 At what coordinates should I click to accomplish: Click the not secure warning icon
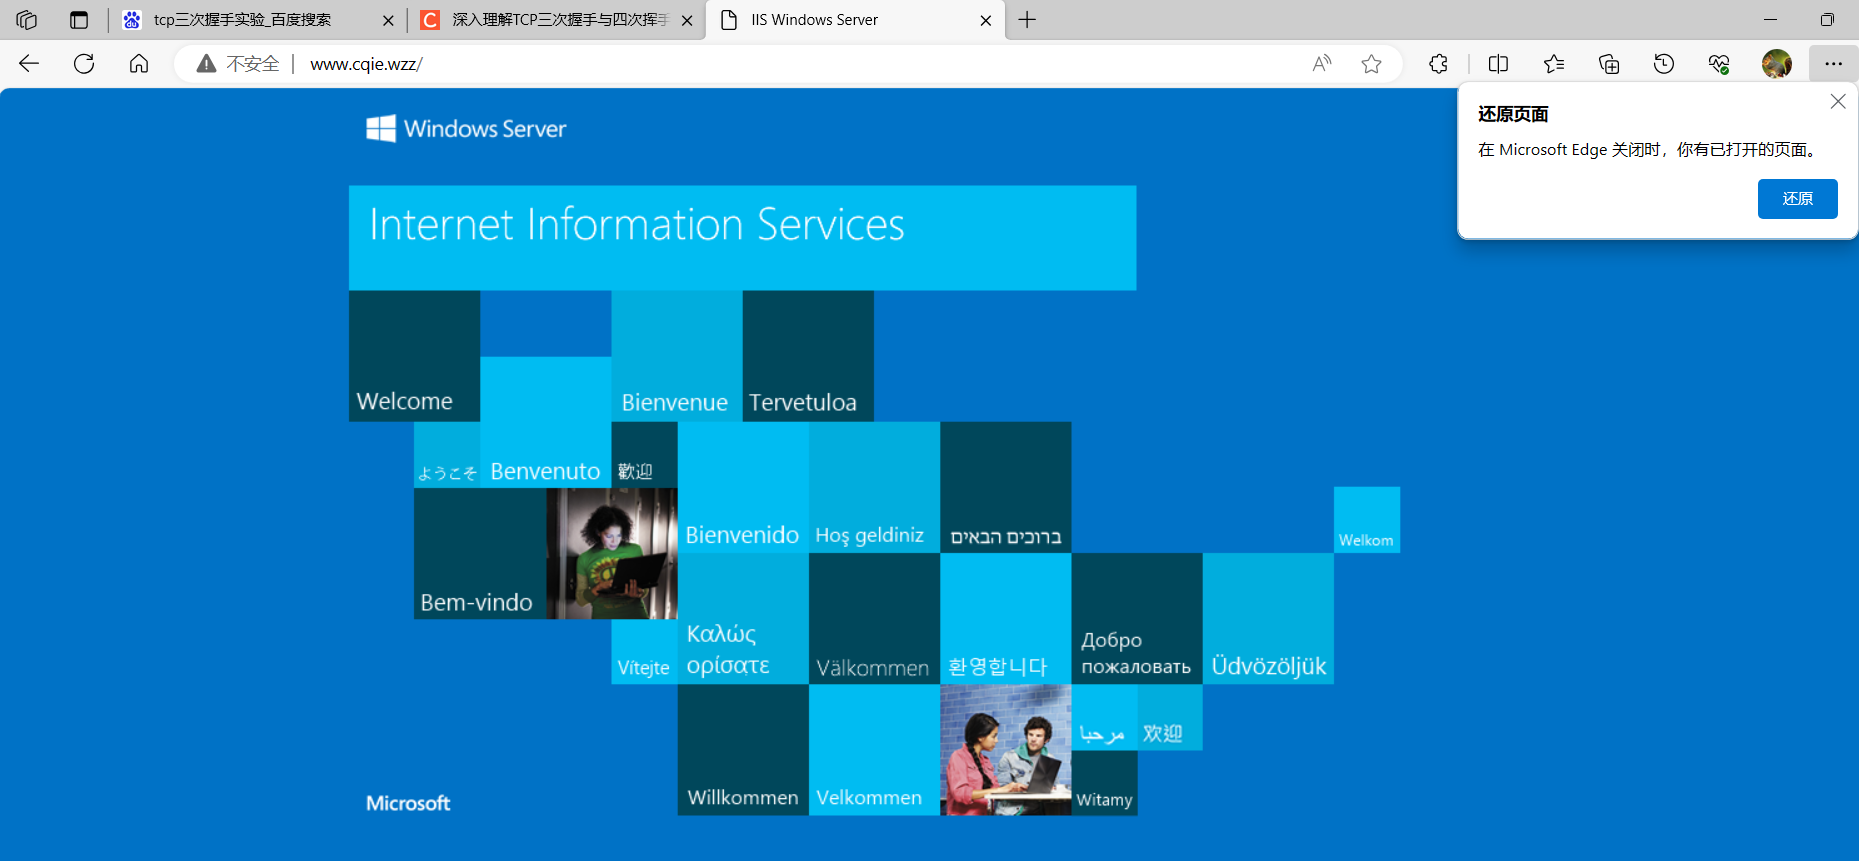pos(206,64)
